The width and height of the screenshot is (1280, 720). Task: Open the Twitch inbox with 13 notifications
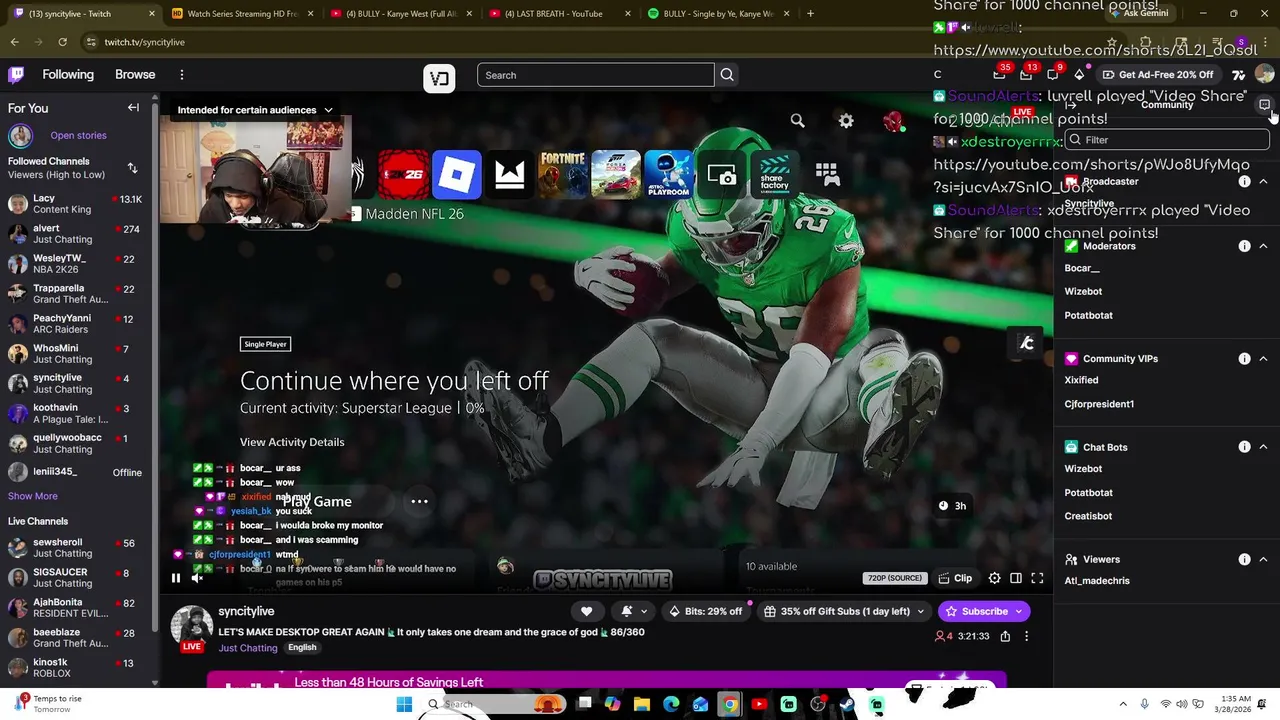click(x=1026, y=75)
